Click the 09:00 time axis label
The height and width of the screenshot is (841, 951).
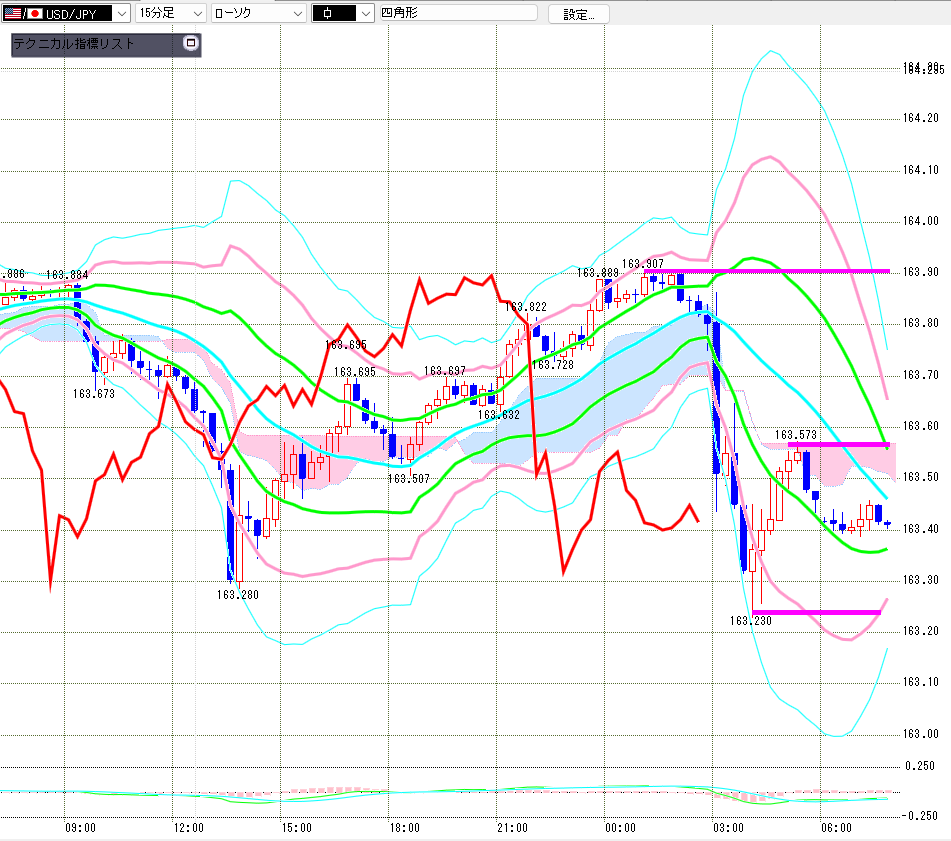80,828
